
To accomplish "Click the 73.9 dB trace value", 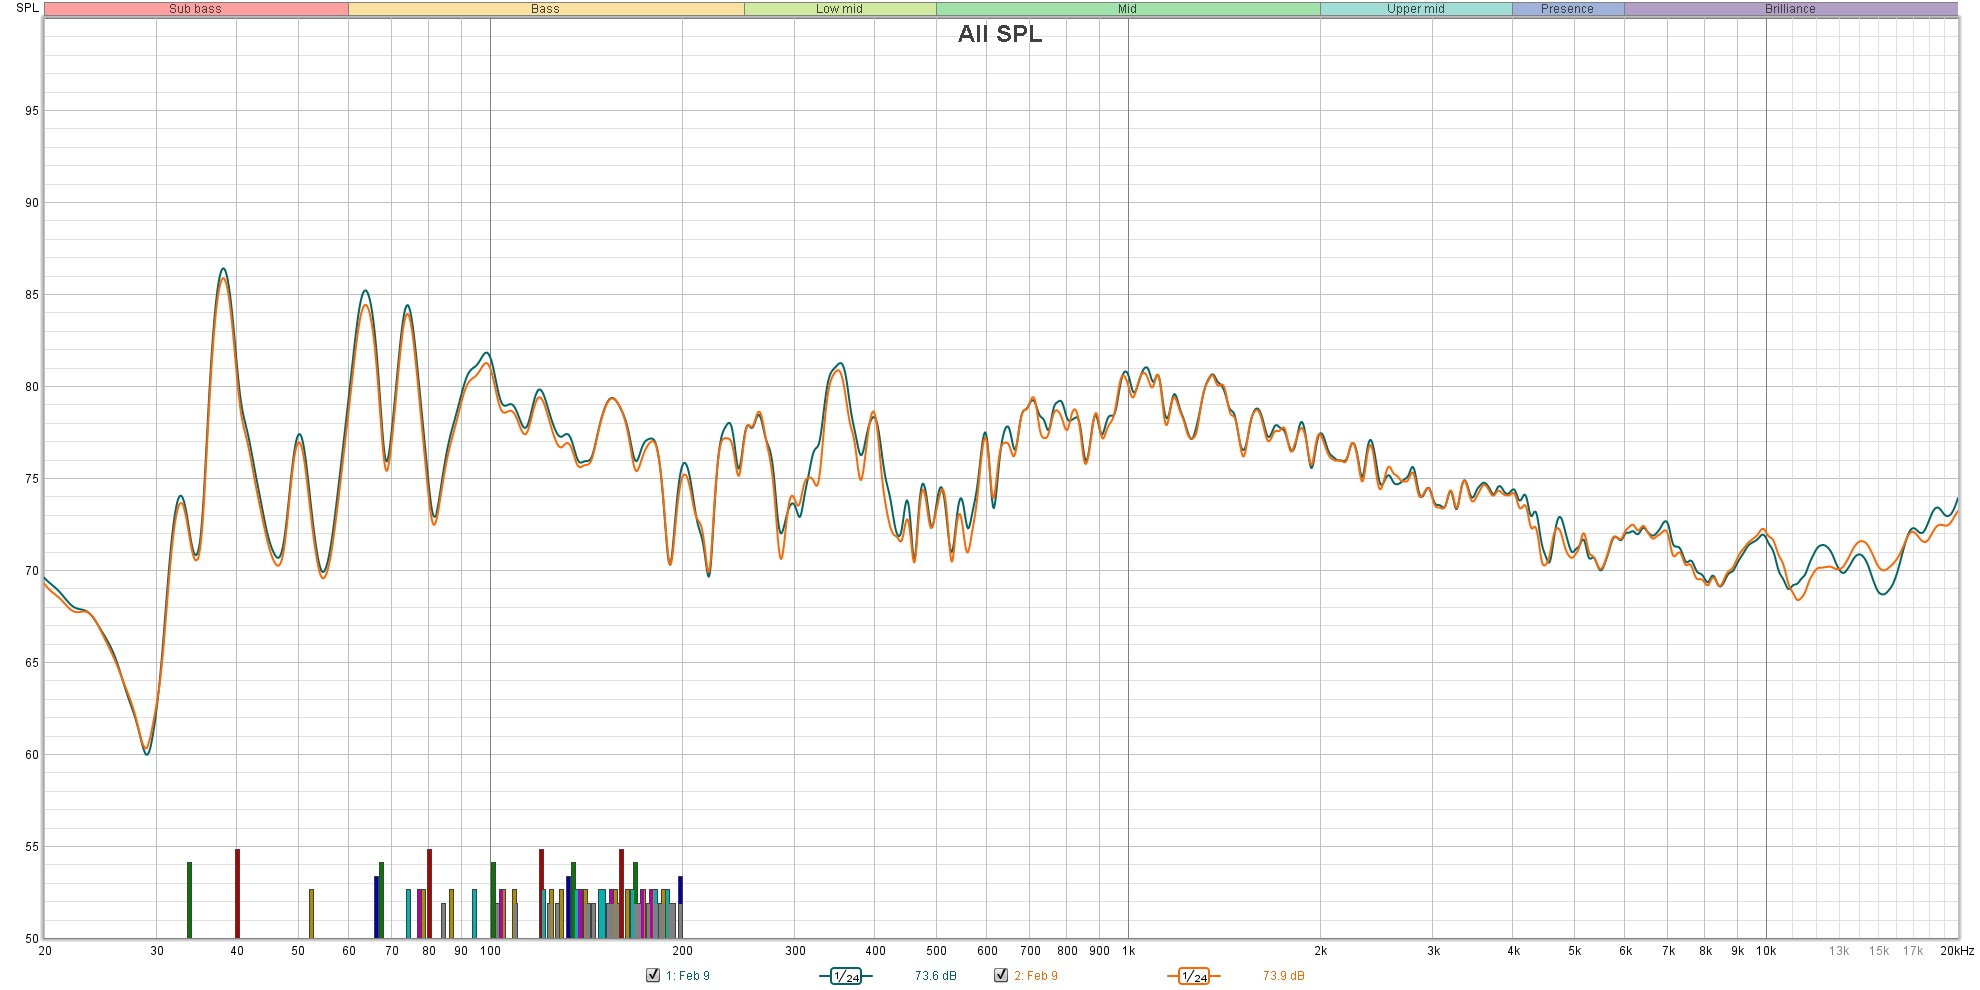I will tap(1283, 976).
